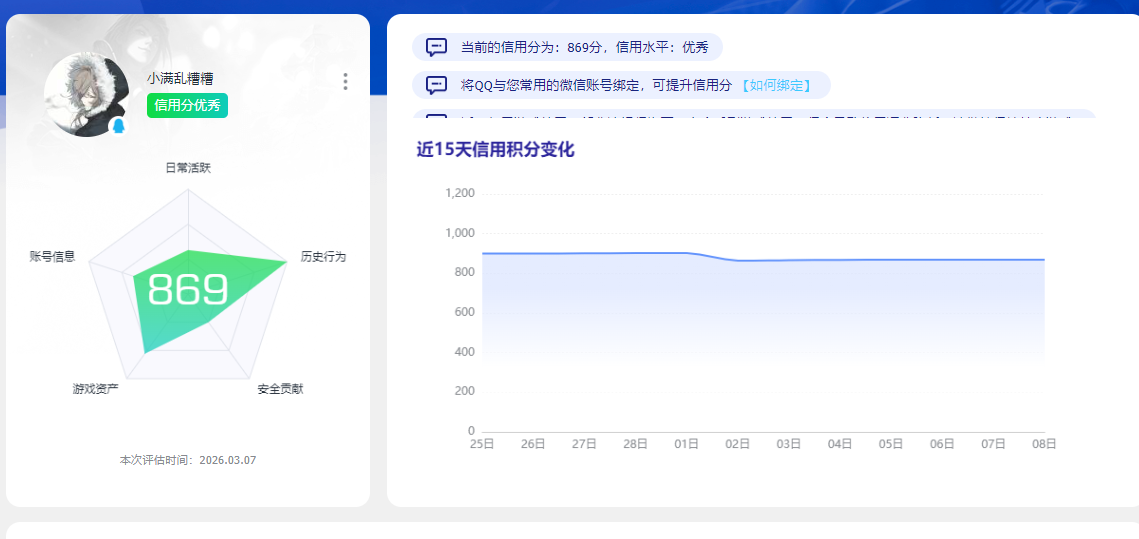
Task: Click the 08日 x-axis label
Action: click(x=1044, y=444)
